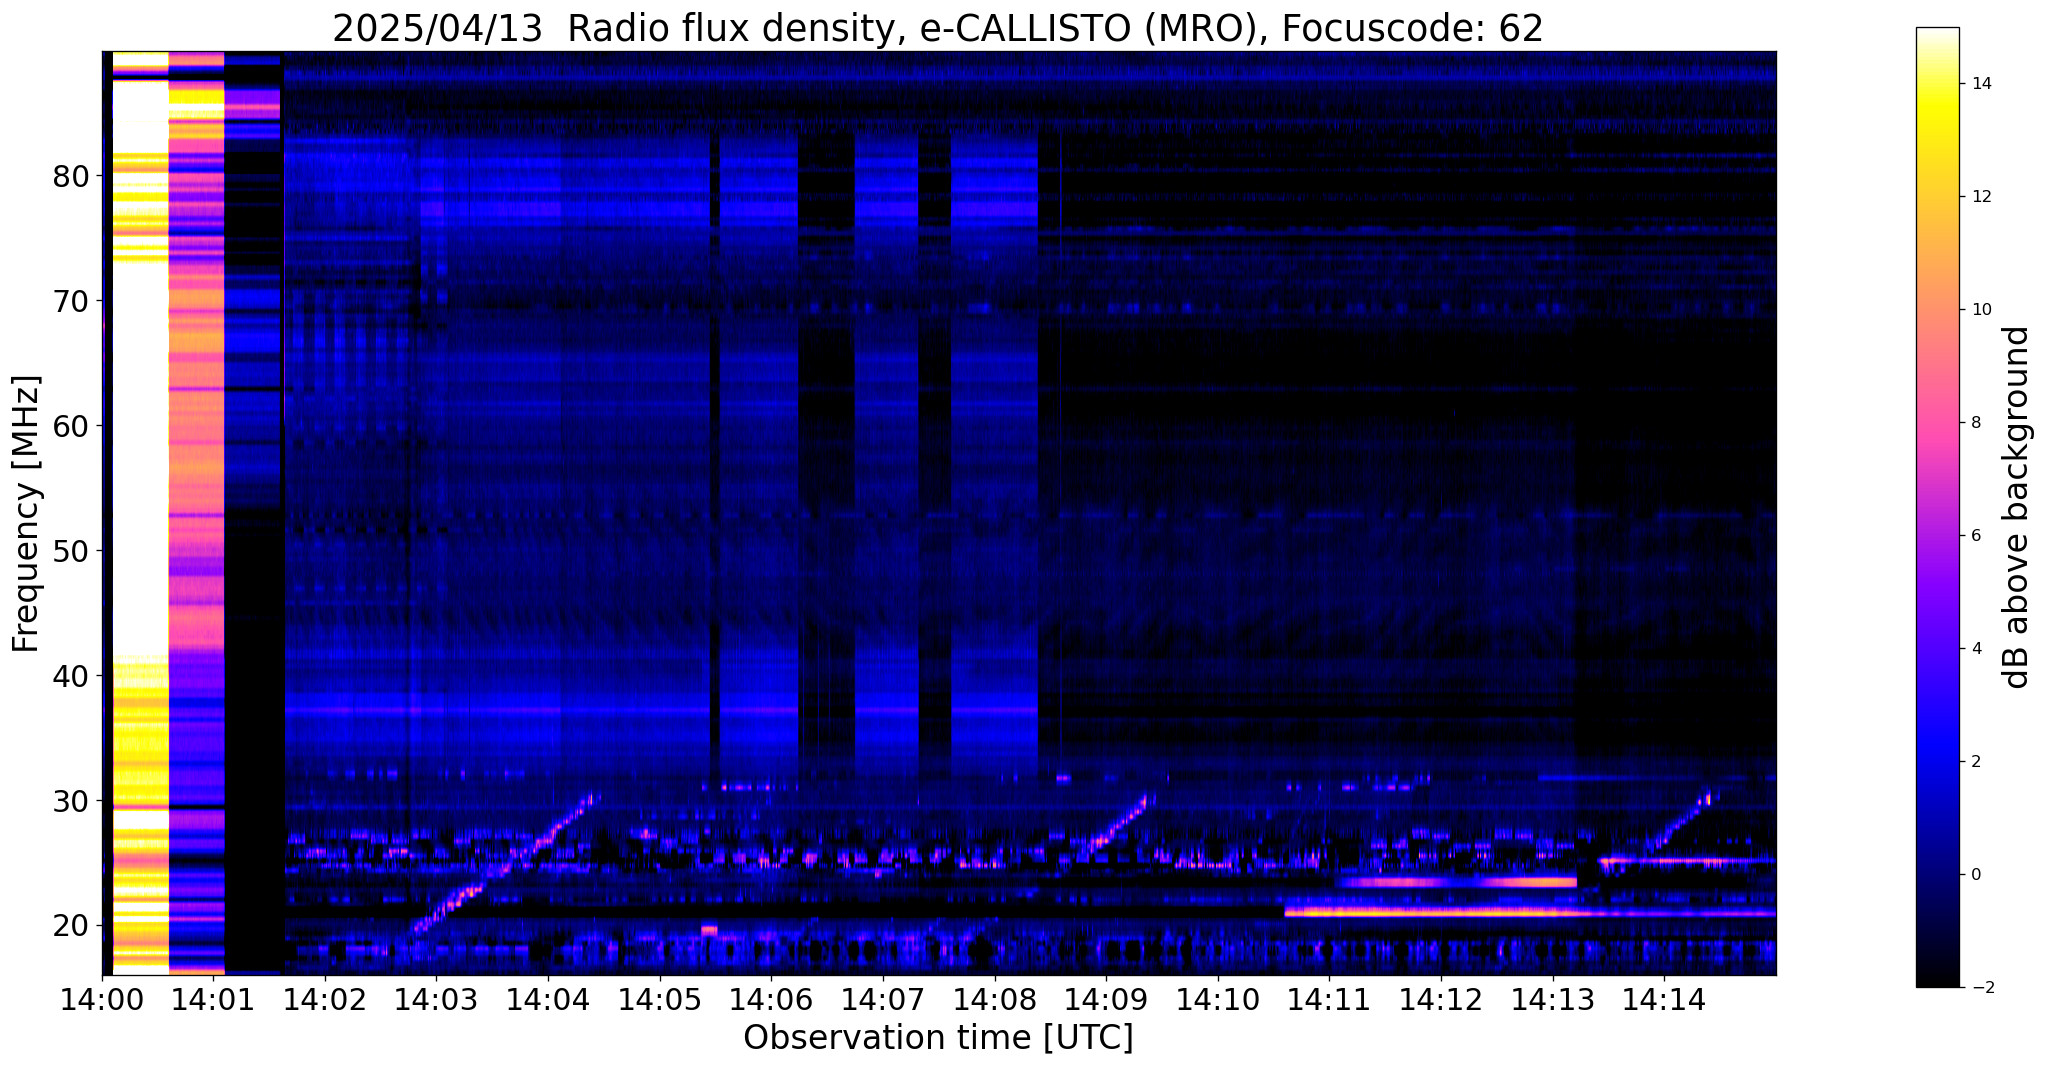Click the 80 MHz frequency tick label
Screen dimensions: 2047x1067
(71, 176)
